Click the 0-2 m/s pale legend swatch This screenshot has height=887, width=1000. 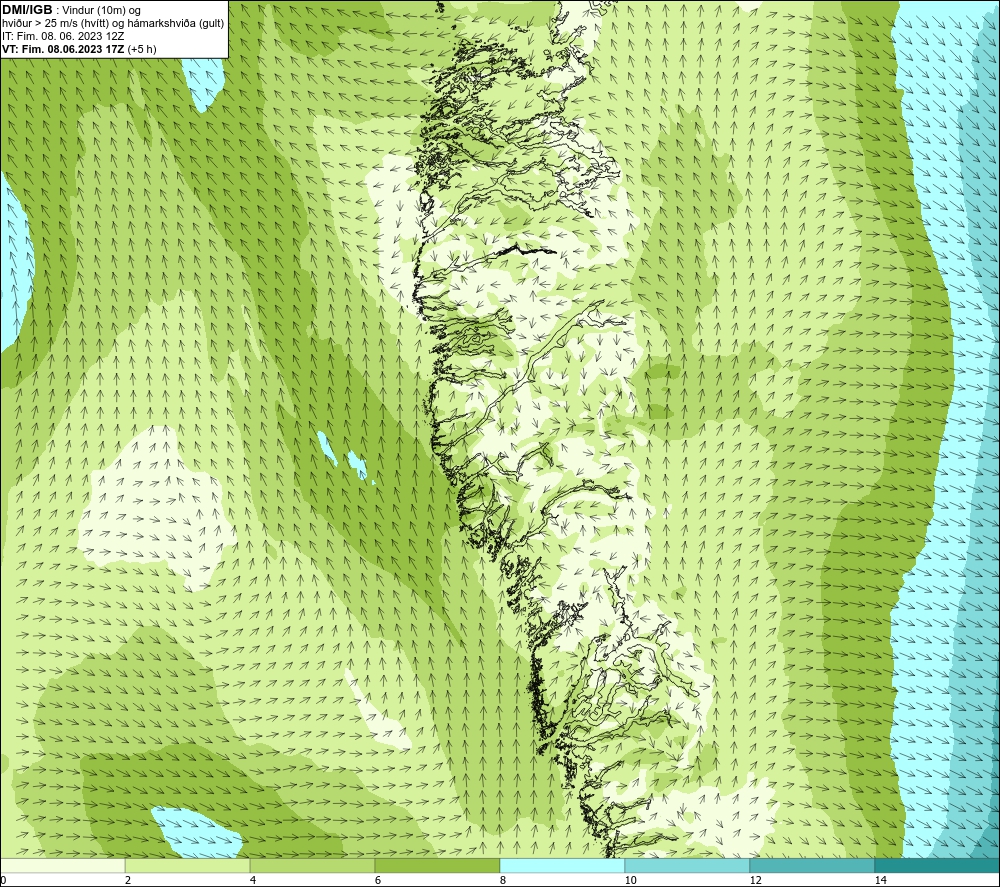pos(62,866)
